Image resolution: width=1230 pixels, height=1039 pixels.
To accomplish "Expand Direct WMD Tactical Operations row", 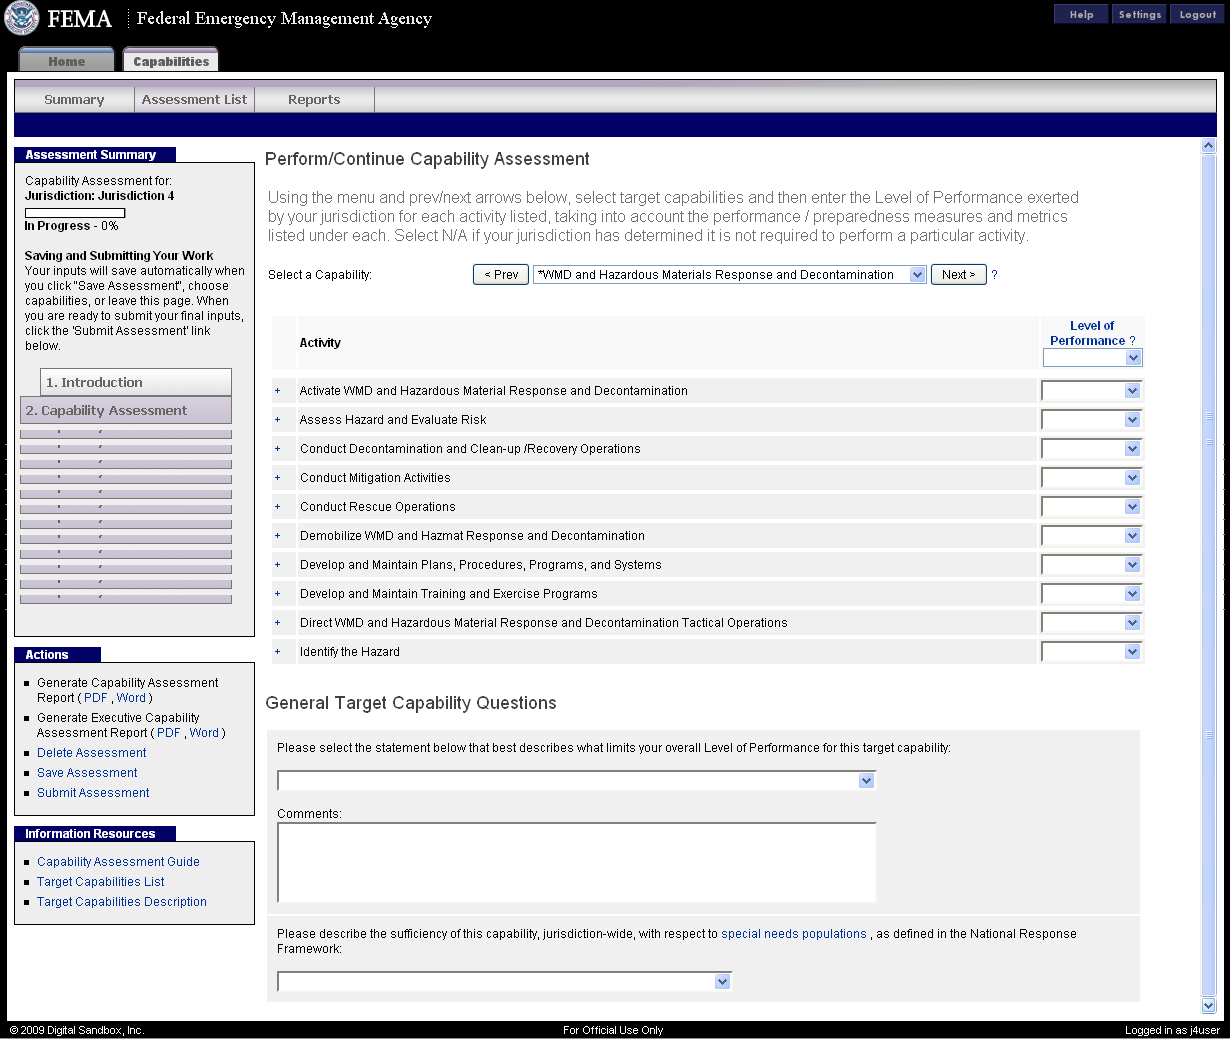I will coord(278,623).
